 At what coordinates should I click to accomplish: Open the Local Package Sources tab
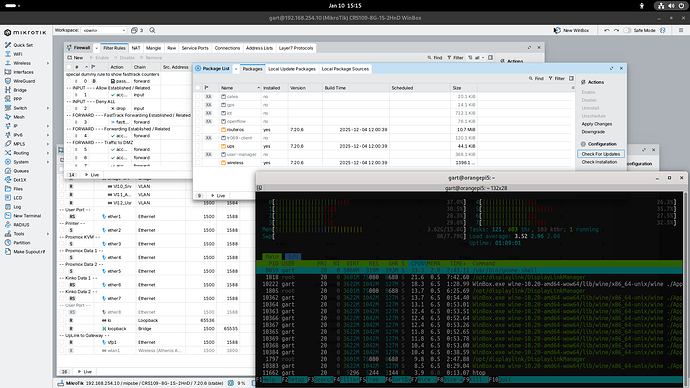[345, 69]
